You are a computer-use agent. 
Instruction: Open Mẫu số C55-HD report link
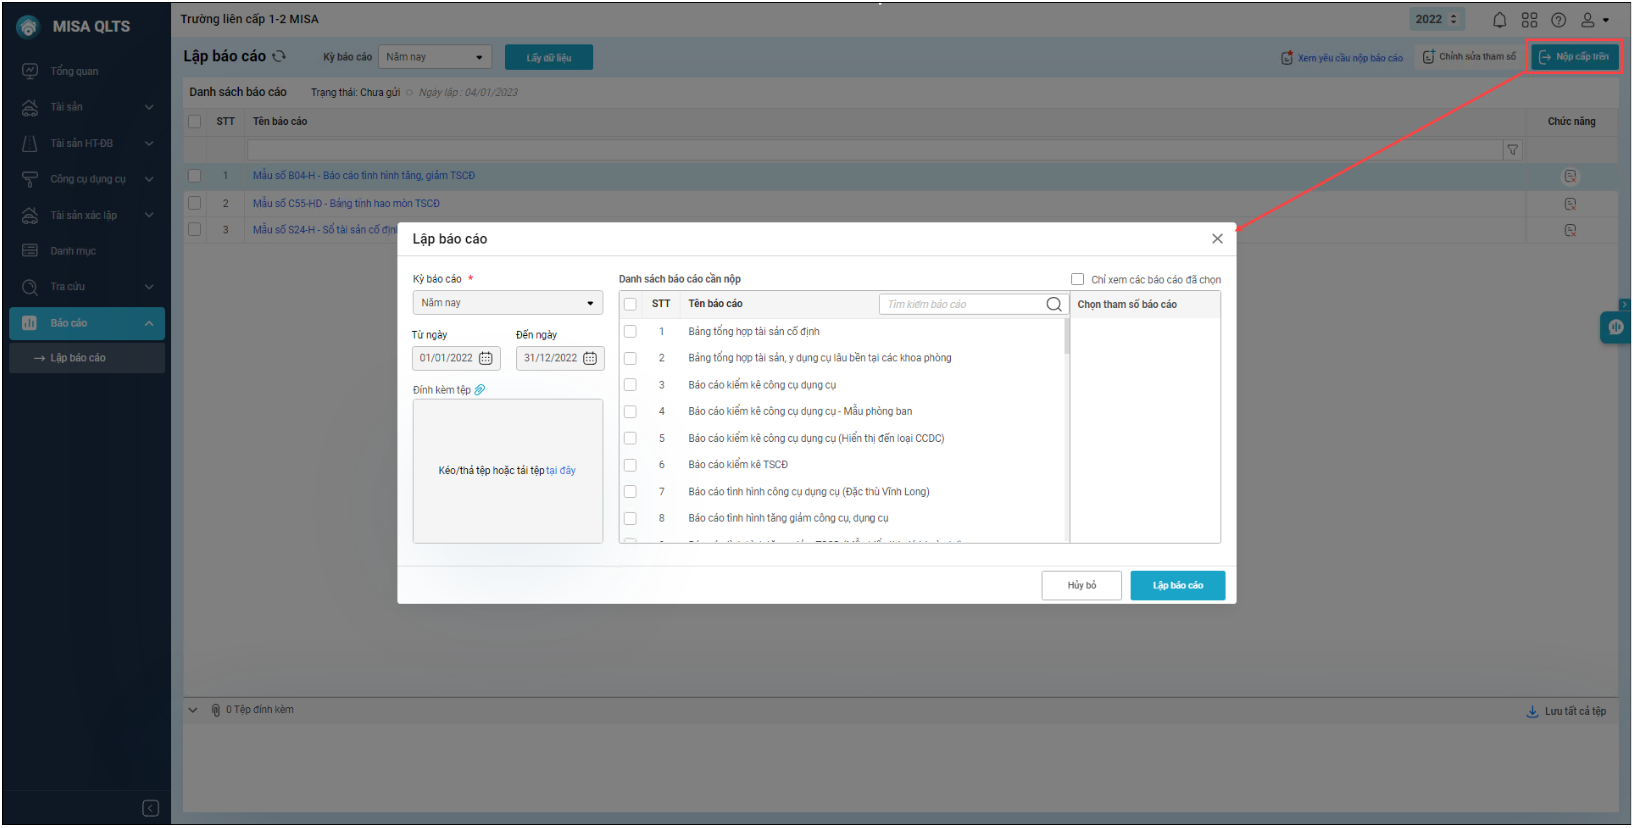coord(346,203)
